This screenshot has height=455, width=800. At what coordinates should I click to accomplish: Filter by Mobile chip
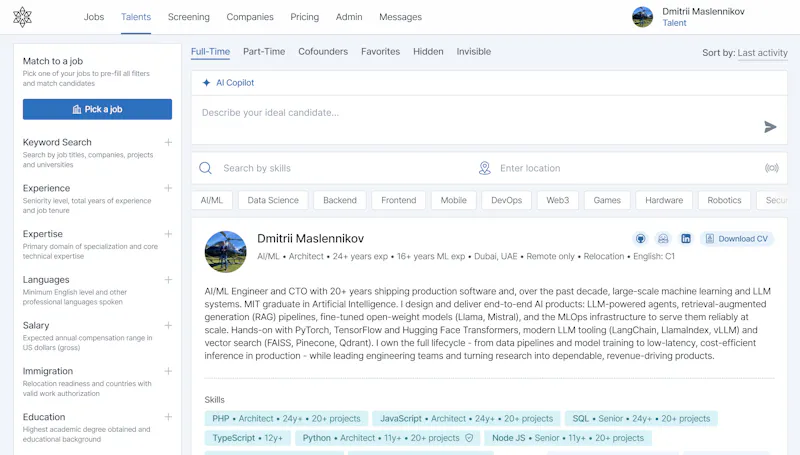[x=454, y=200]
